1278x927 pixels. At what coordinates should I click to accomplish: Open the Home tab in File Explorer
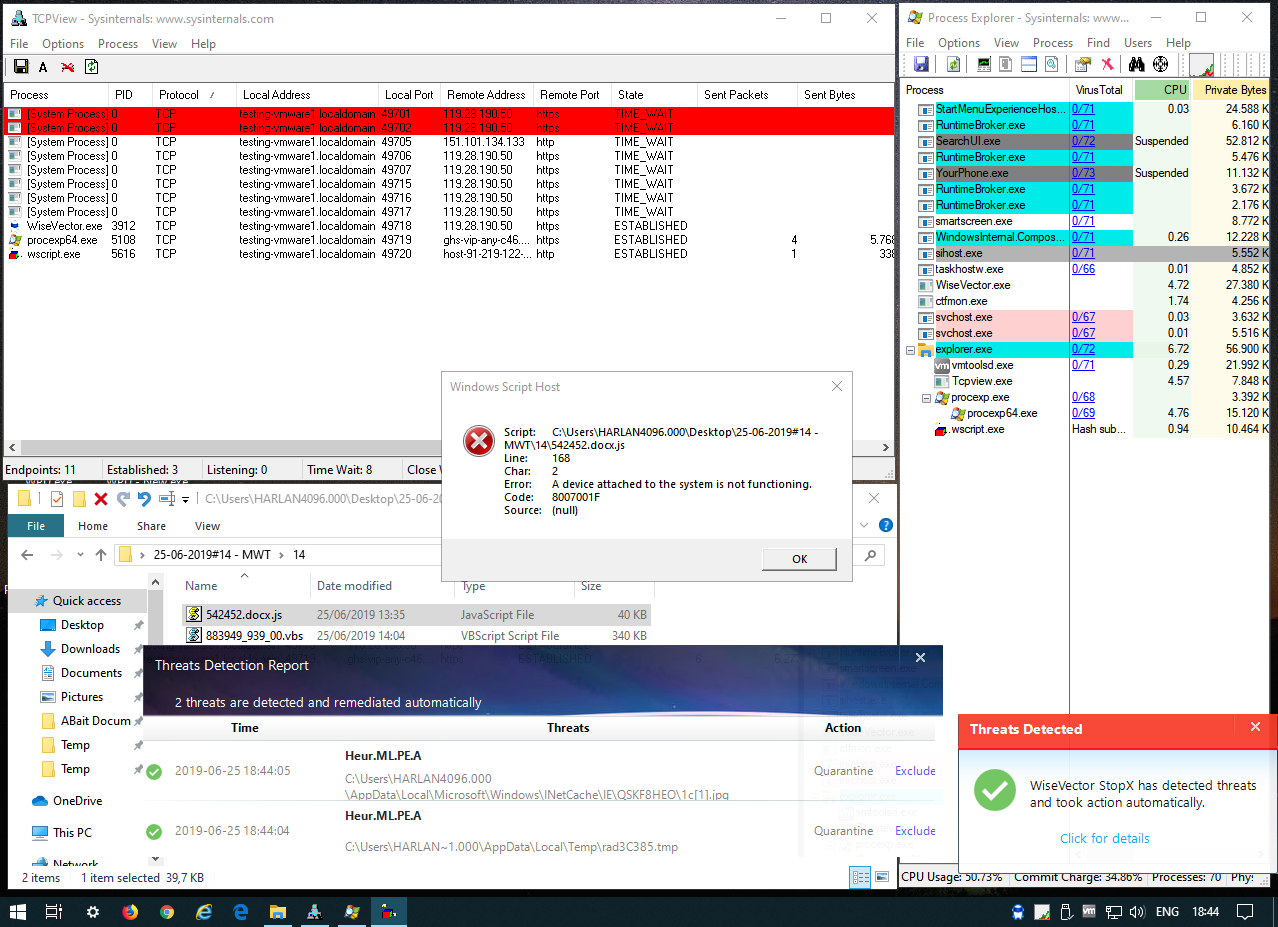(93, 526)
